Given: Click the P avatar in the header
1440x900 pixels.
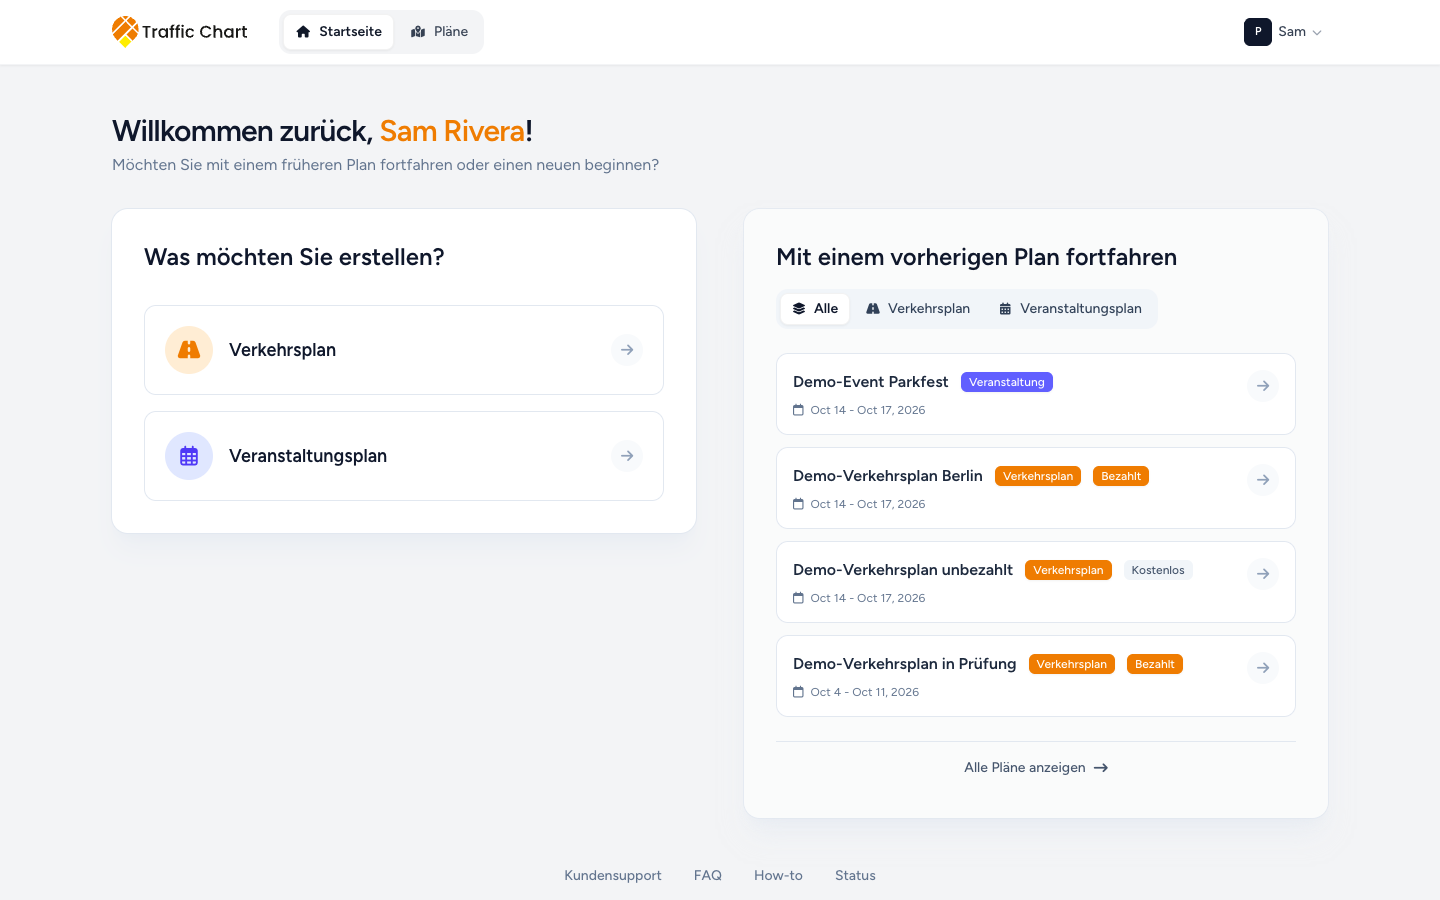Looking at the screenshot, I should [1258, 32].
